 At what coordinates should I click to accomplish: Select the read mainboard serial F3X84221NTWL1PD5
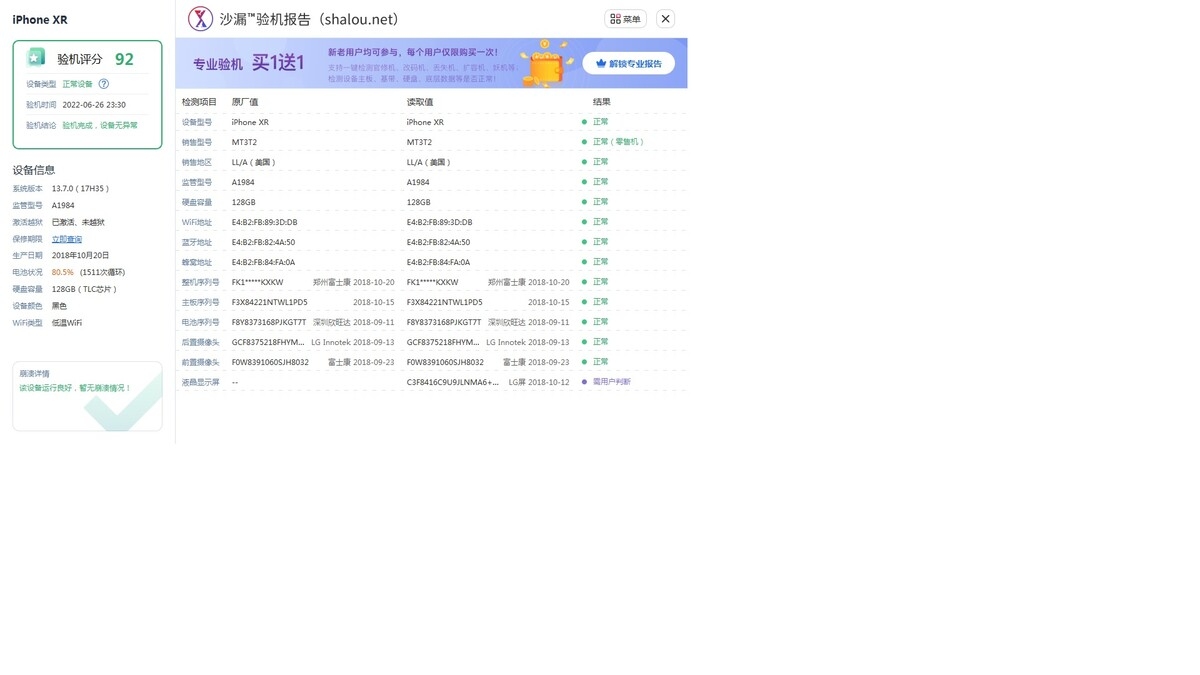click(444, 302)
